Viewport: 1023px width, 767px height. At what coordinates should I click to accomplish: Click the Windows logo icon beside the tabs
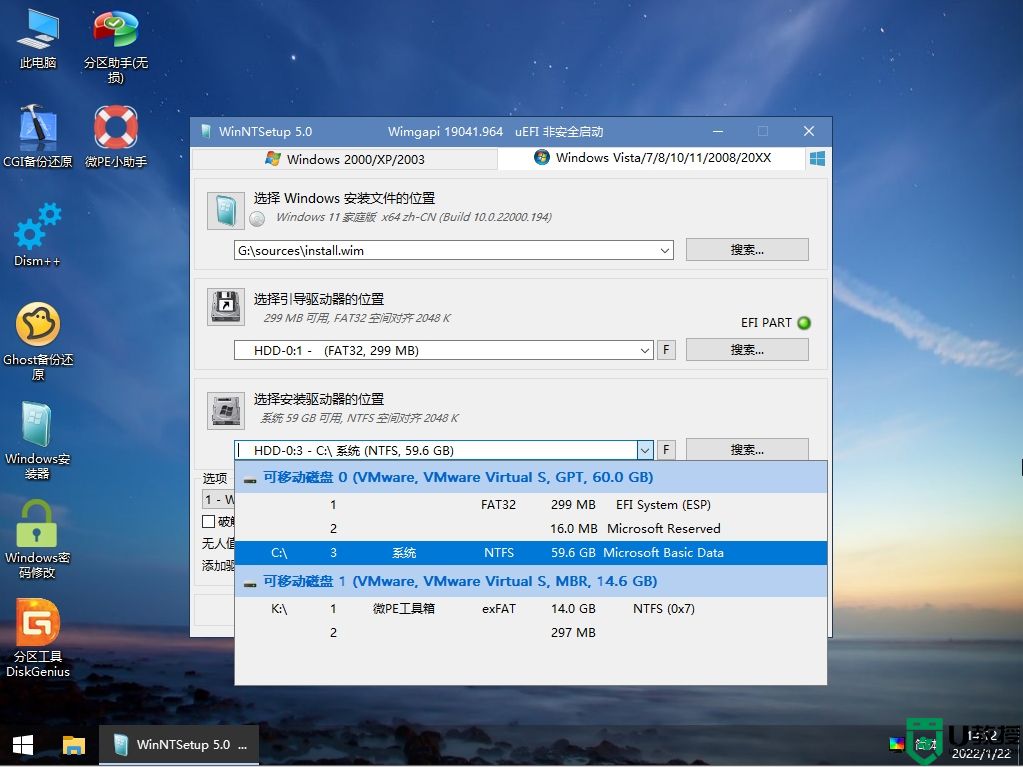(817, 157)
